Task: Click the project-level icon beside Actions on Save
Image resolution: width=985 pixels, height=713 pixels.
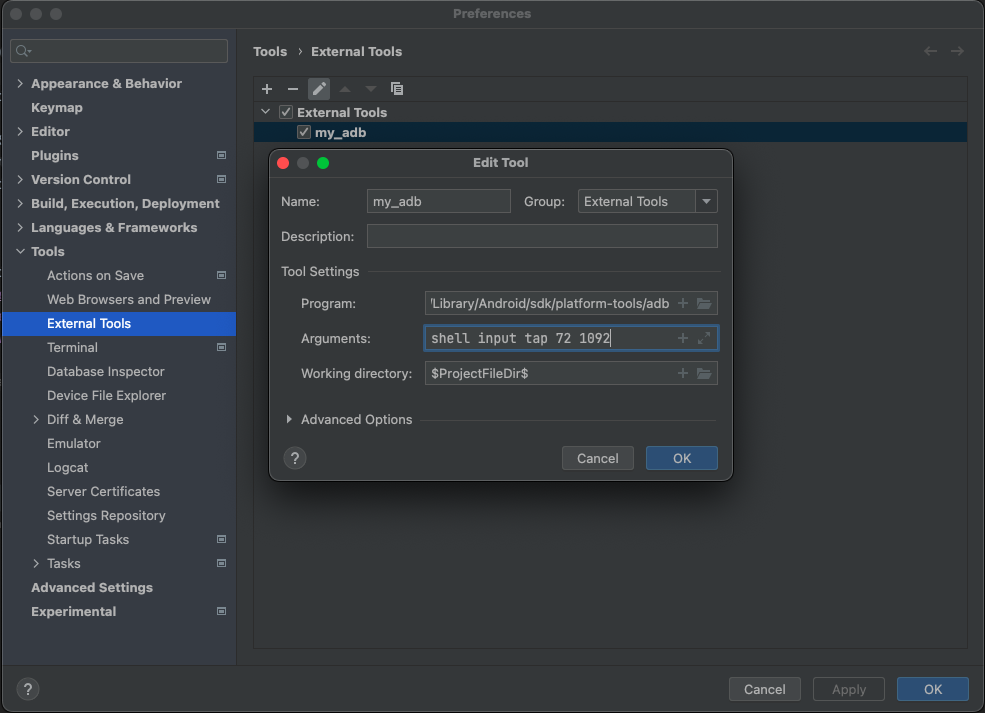Action: [221, 275]
